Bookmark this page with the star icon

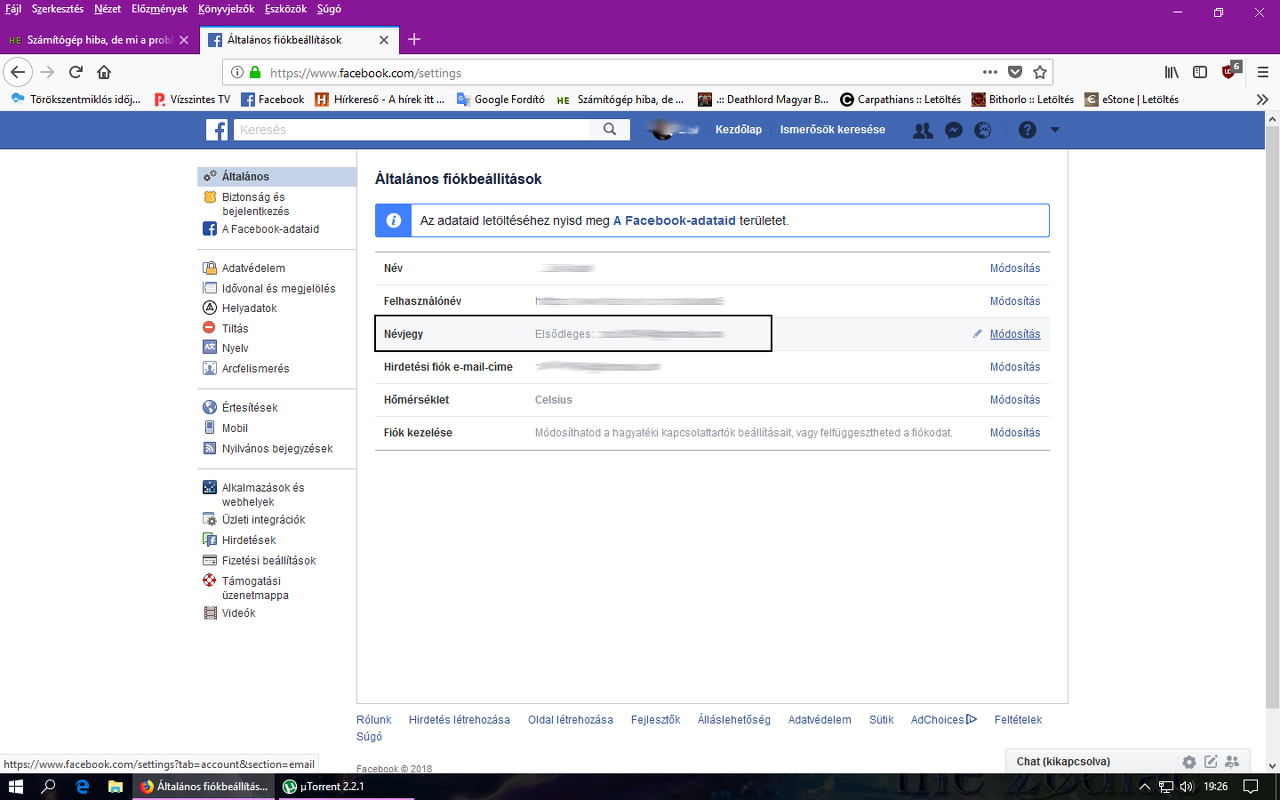tap(1040, 72)
